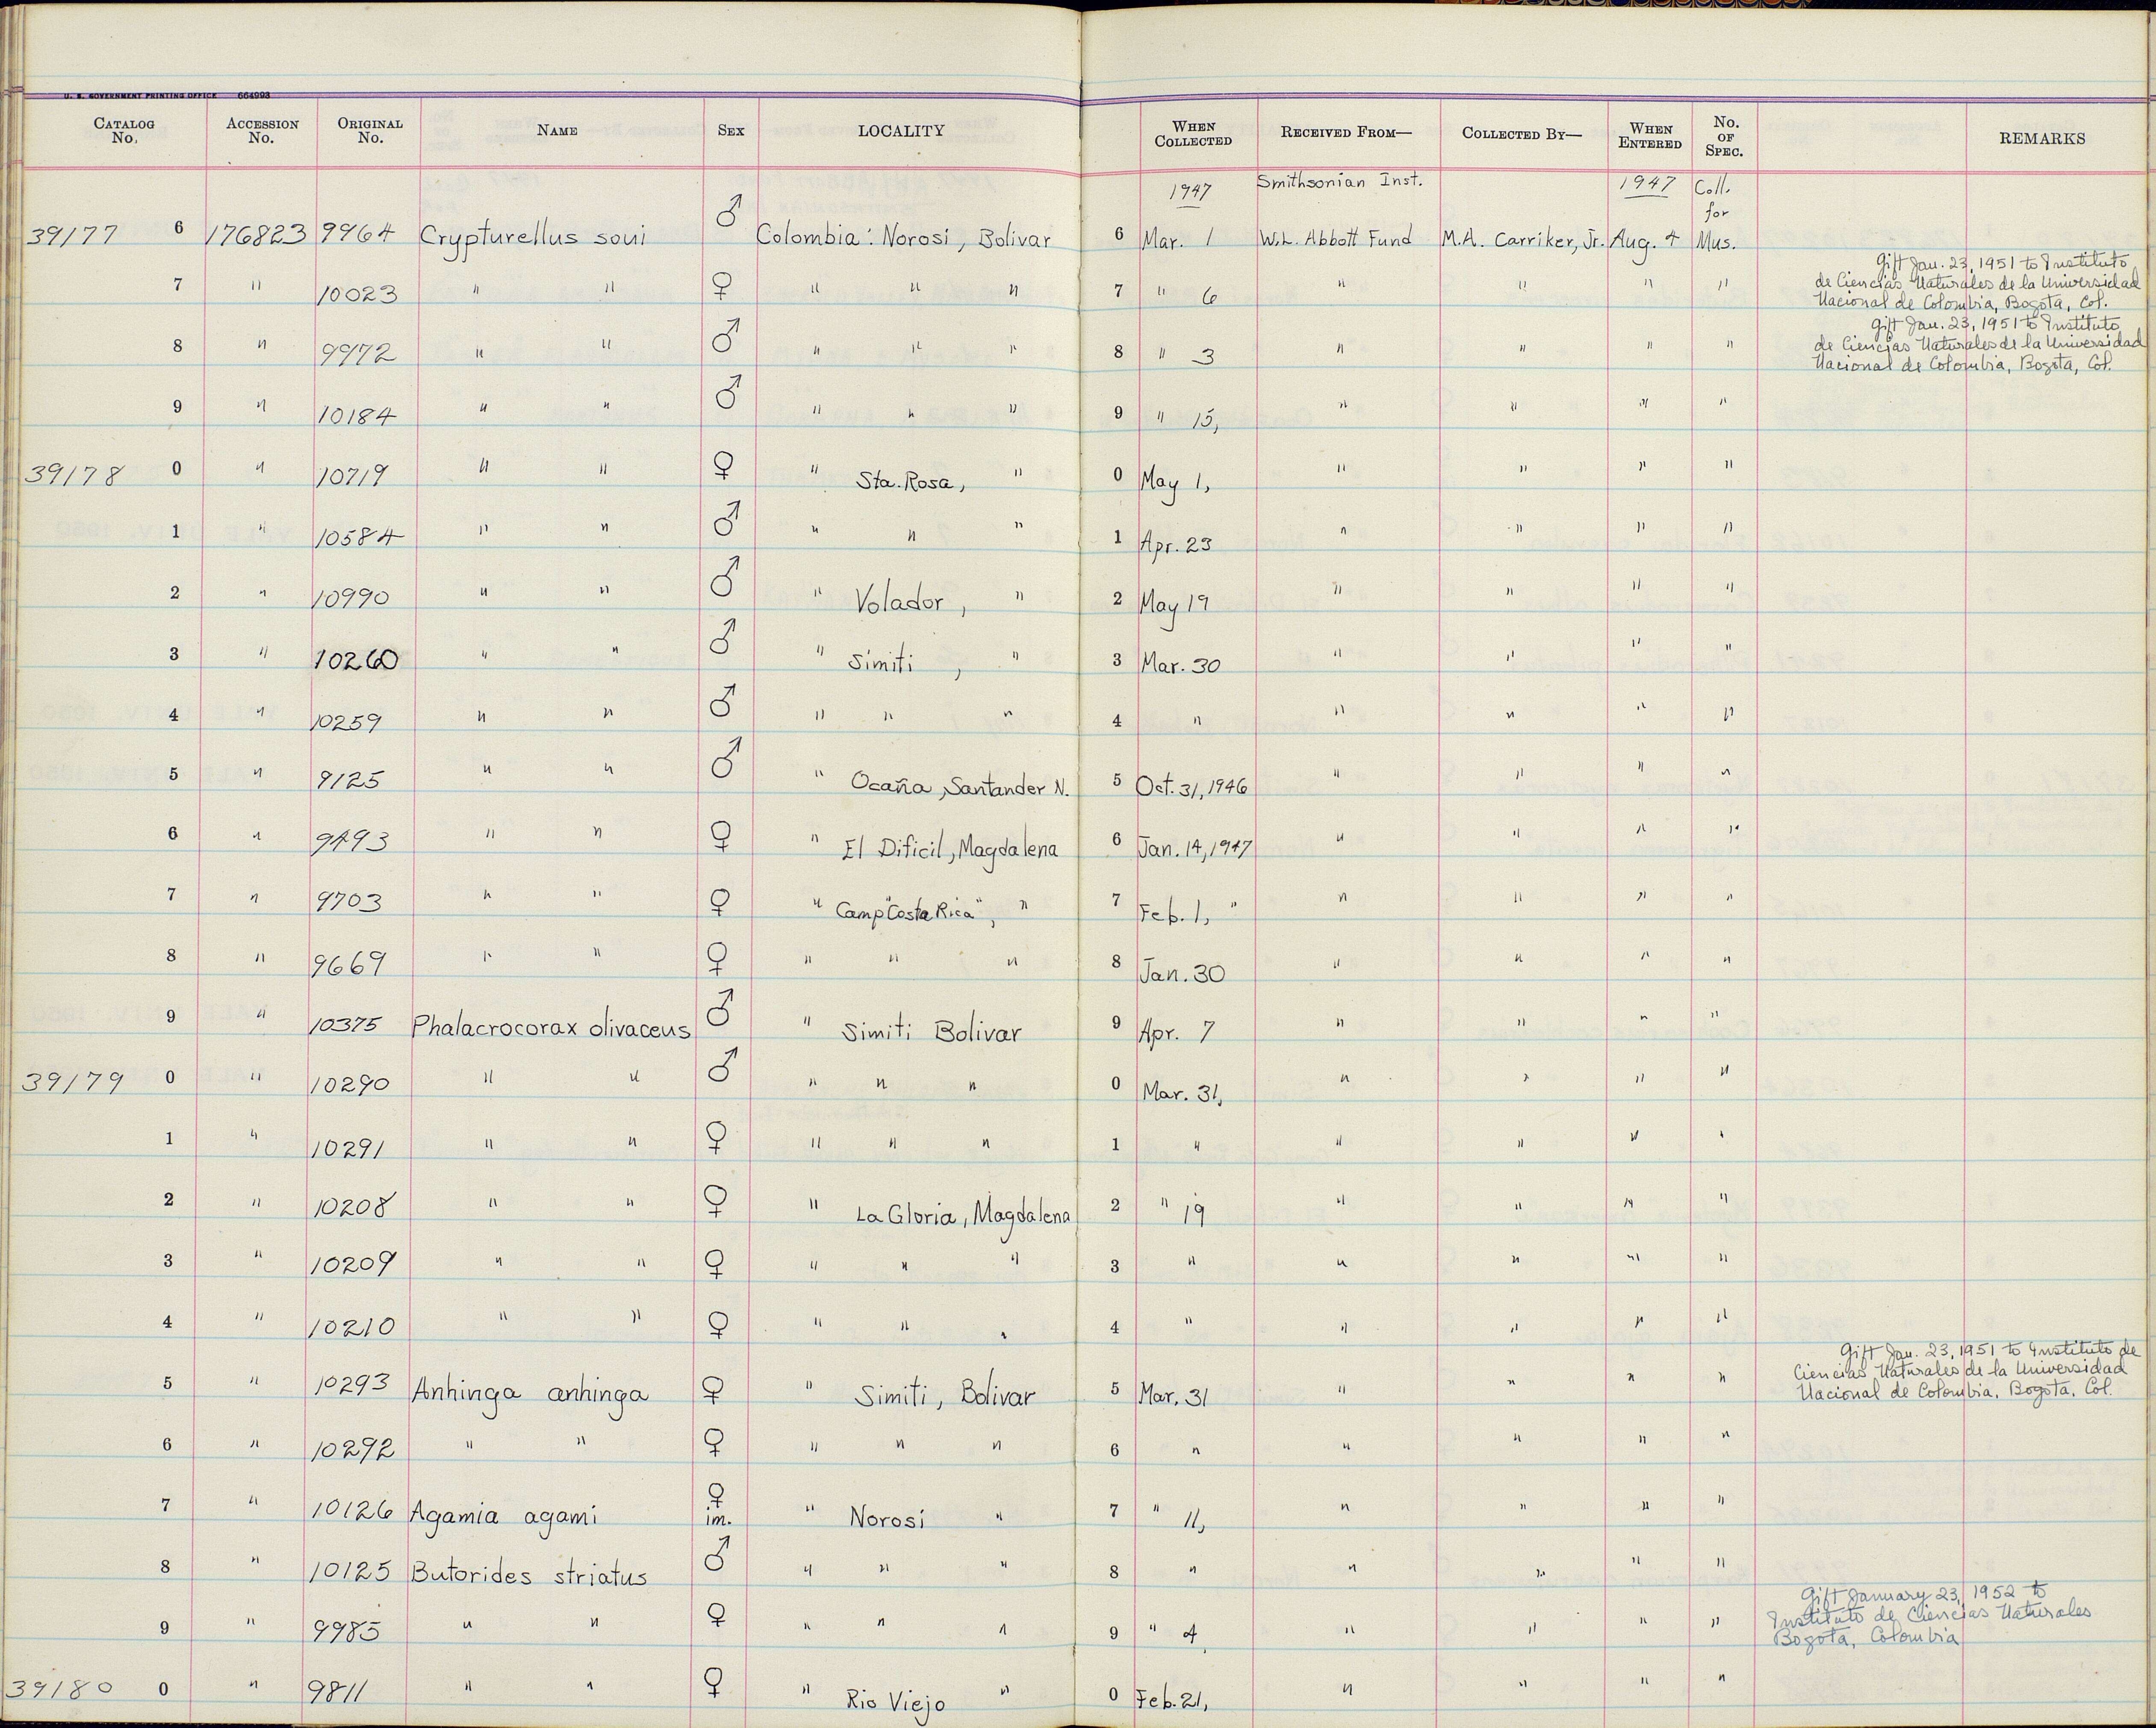Click the 'Collected By—' column header
This screenshot has height=1728, width=2156.
click(x=1521, y=134)
